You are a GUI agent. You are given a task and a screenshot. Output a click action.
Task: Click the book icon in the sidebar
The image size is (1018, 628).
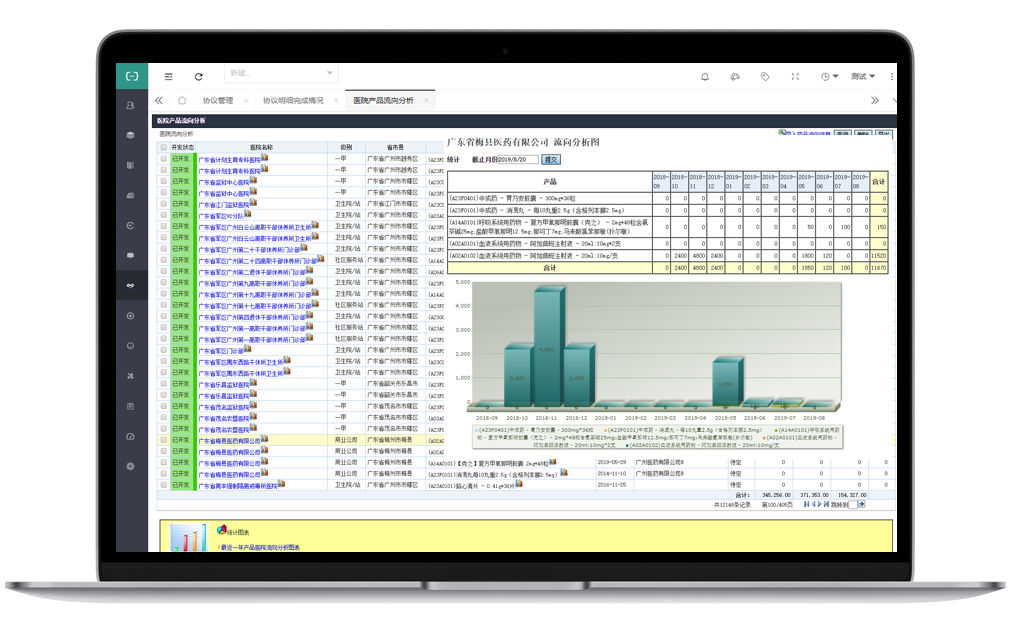pos(130,165)
